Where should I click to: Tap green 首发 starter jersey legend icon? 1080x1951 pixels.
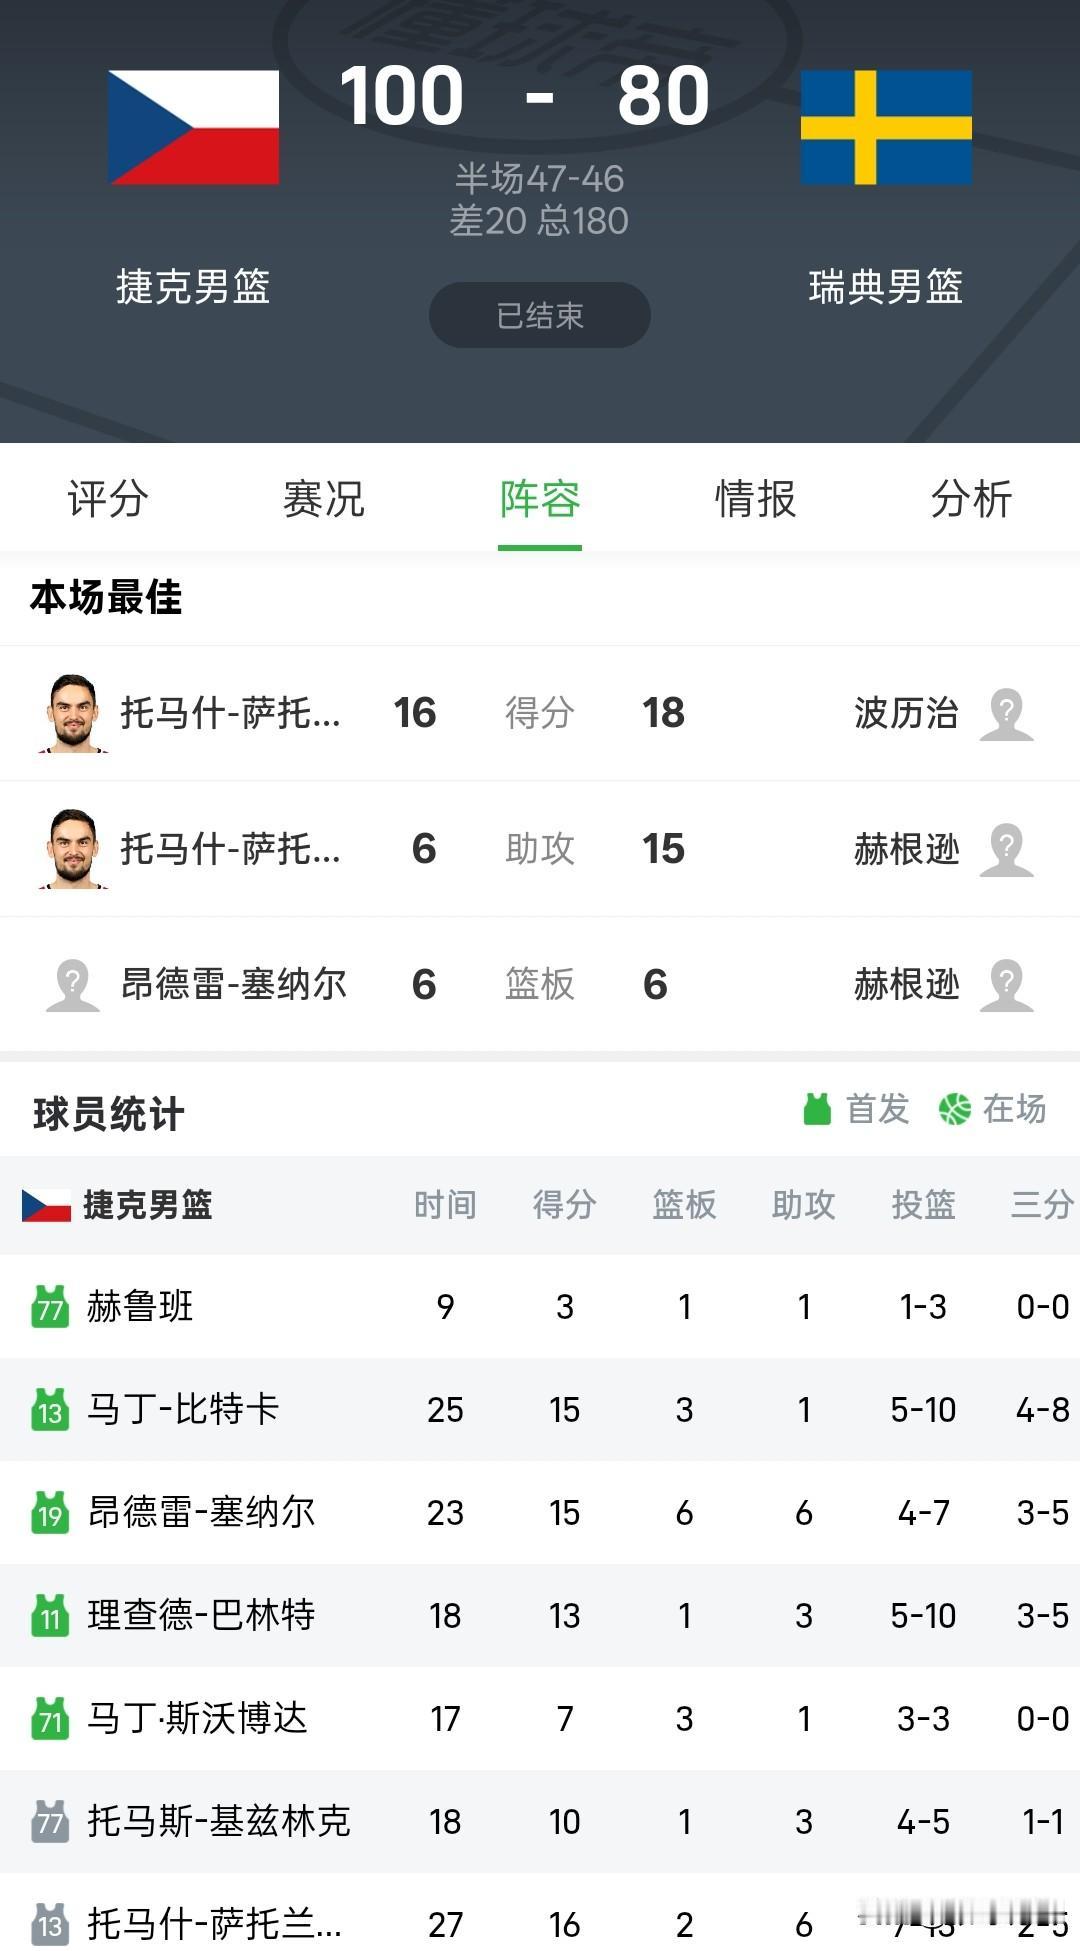point(817,1108)
